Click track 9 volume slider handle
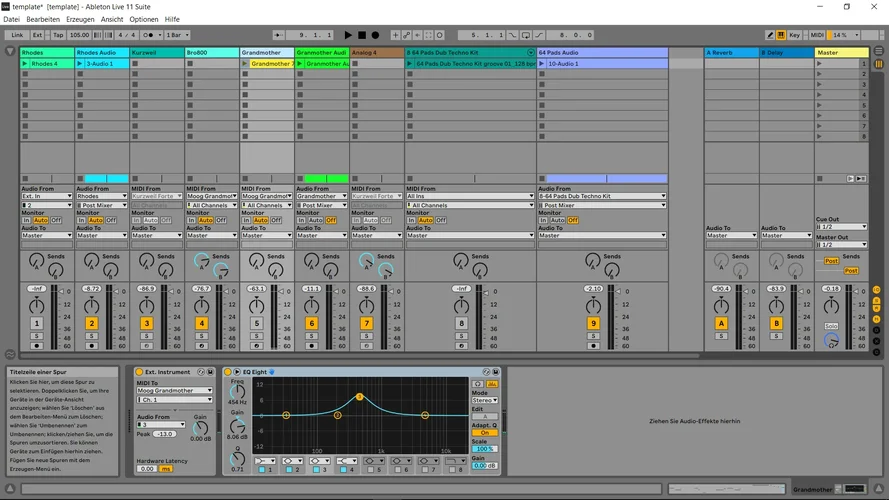 pos(620,291)
